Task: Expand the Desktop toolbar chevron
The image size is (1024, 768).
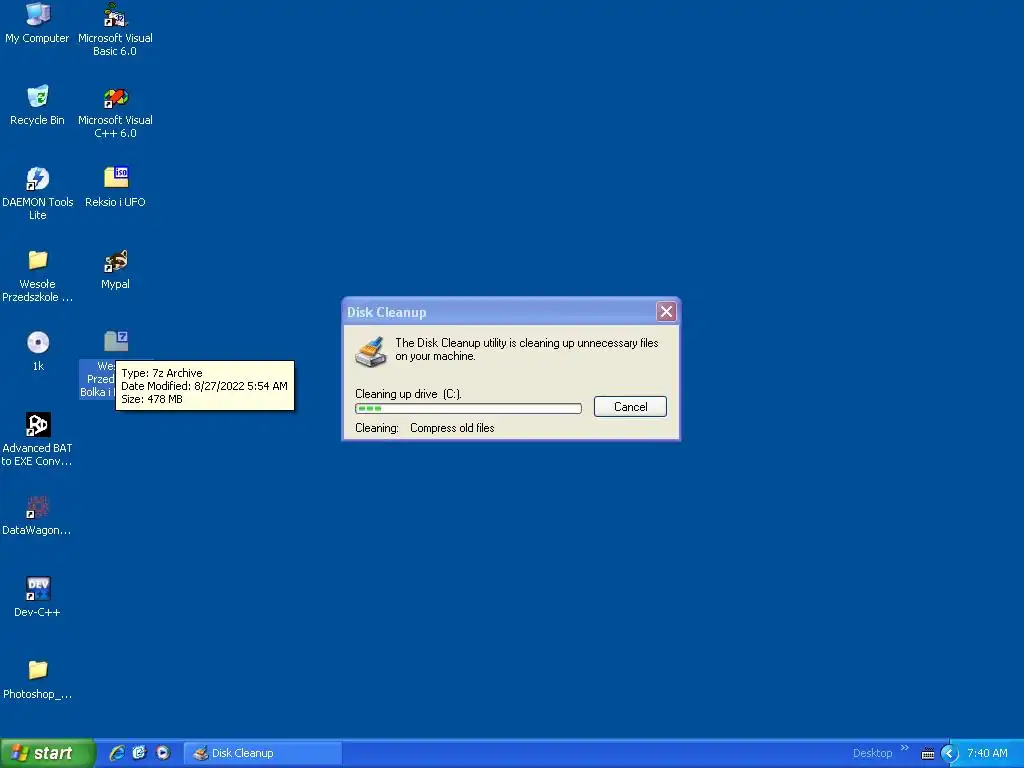Action: (904, 748)
